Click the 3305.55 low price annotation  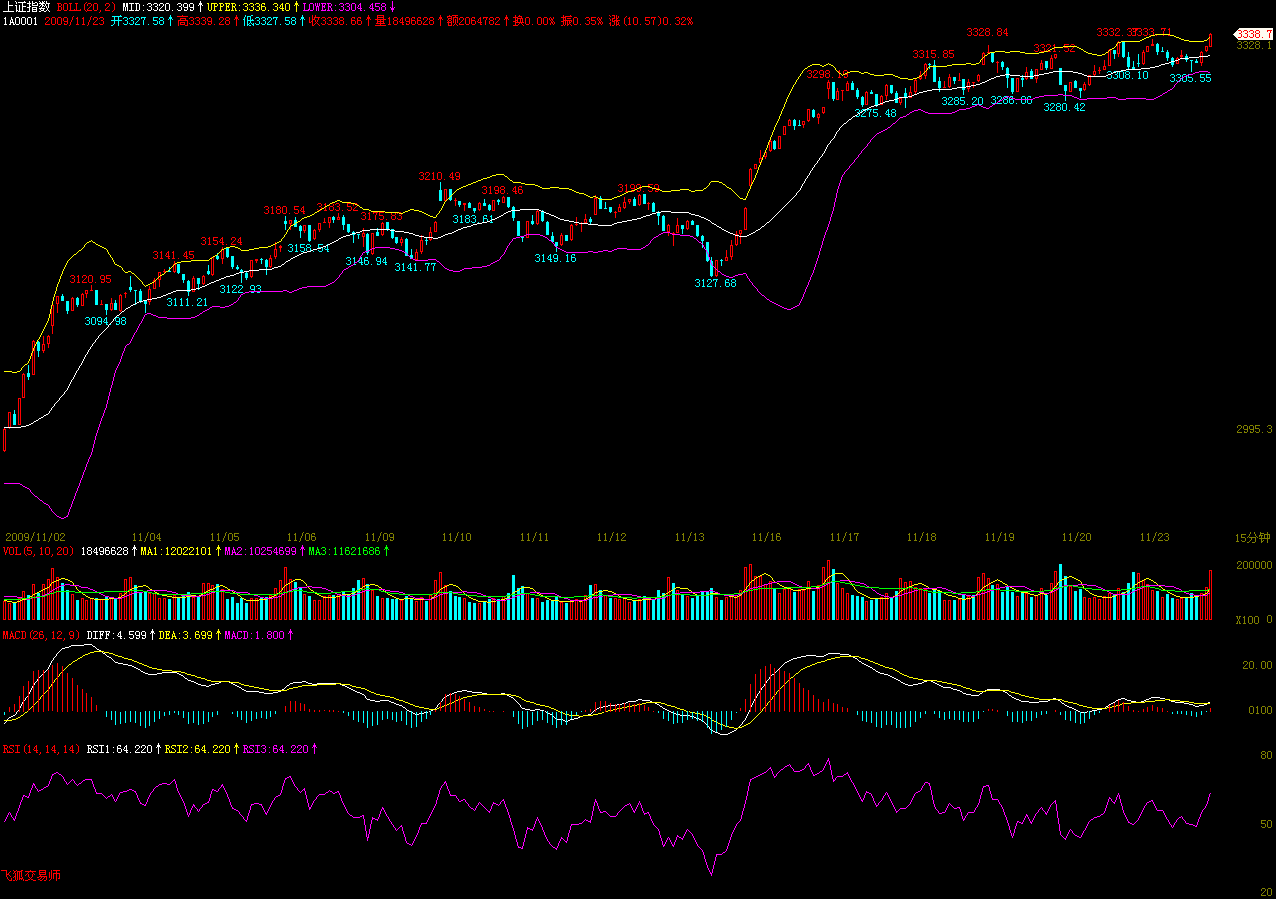1190,78
